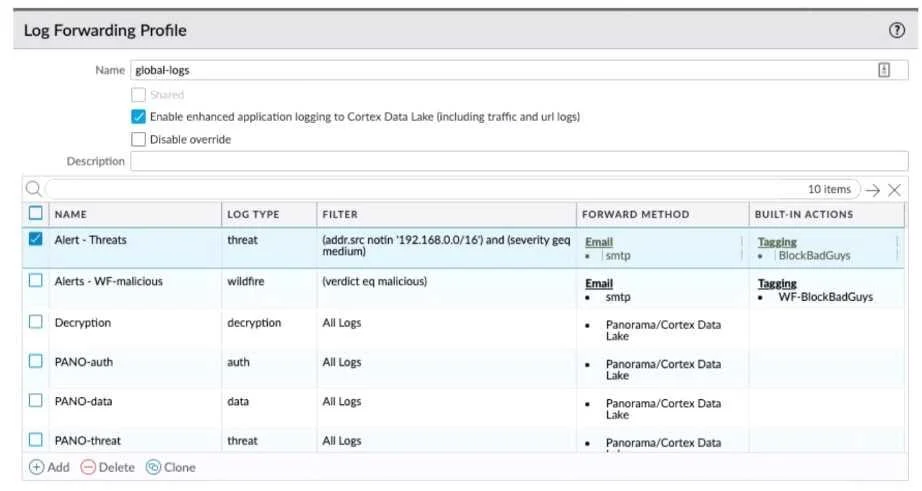This screenshot has width=922, height=491.
Task: Open the PANO-auth entry
Action: (83, 362)
